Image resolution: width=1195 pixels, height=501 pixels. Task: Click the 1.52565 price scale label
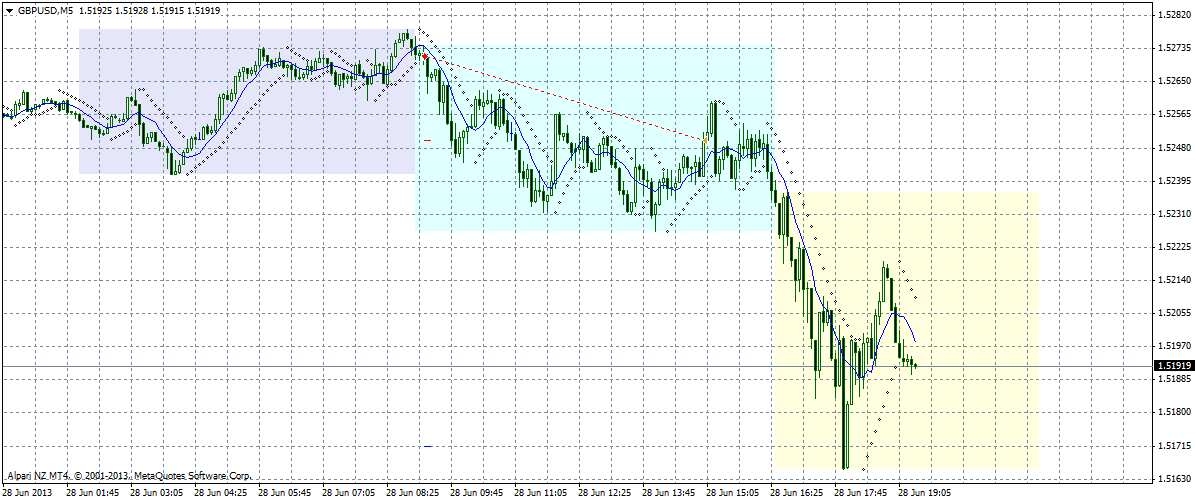[x=1174, y=114]
